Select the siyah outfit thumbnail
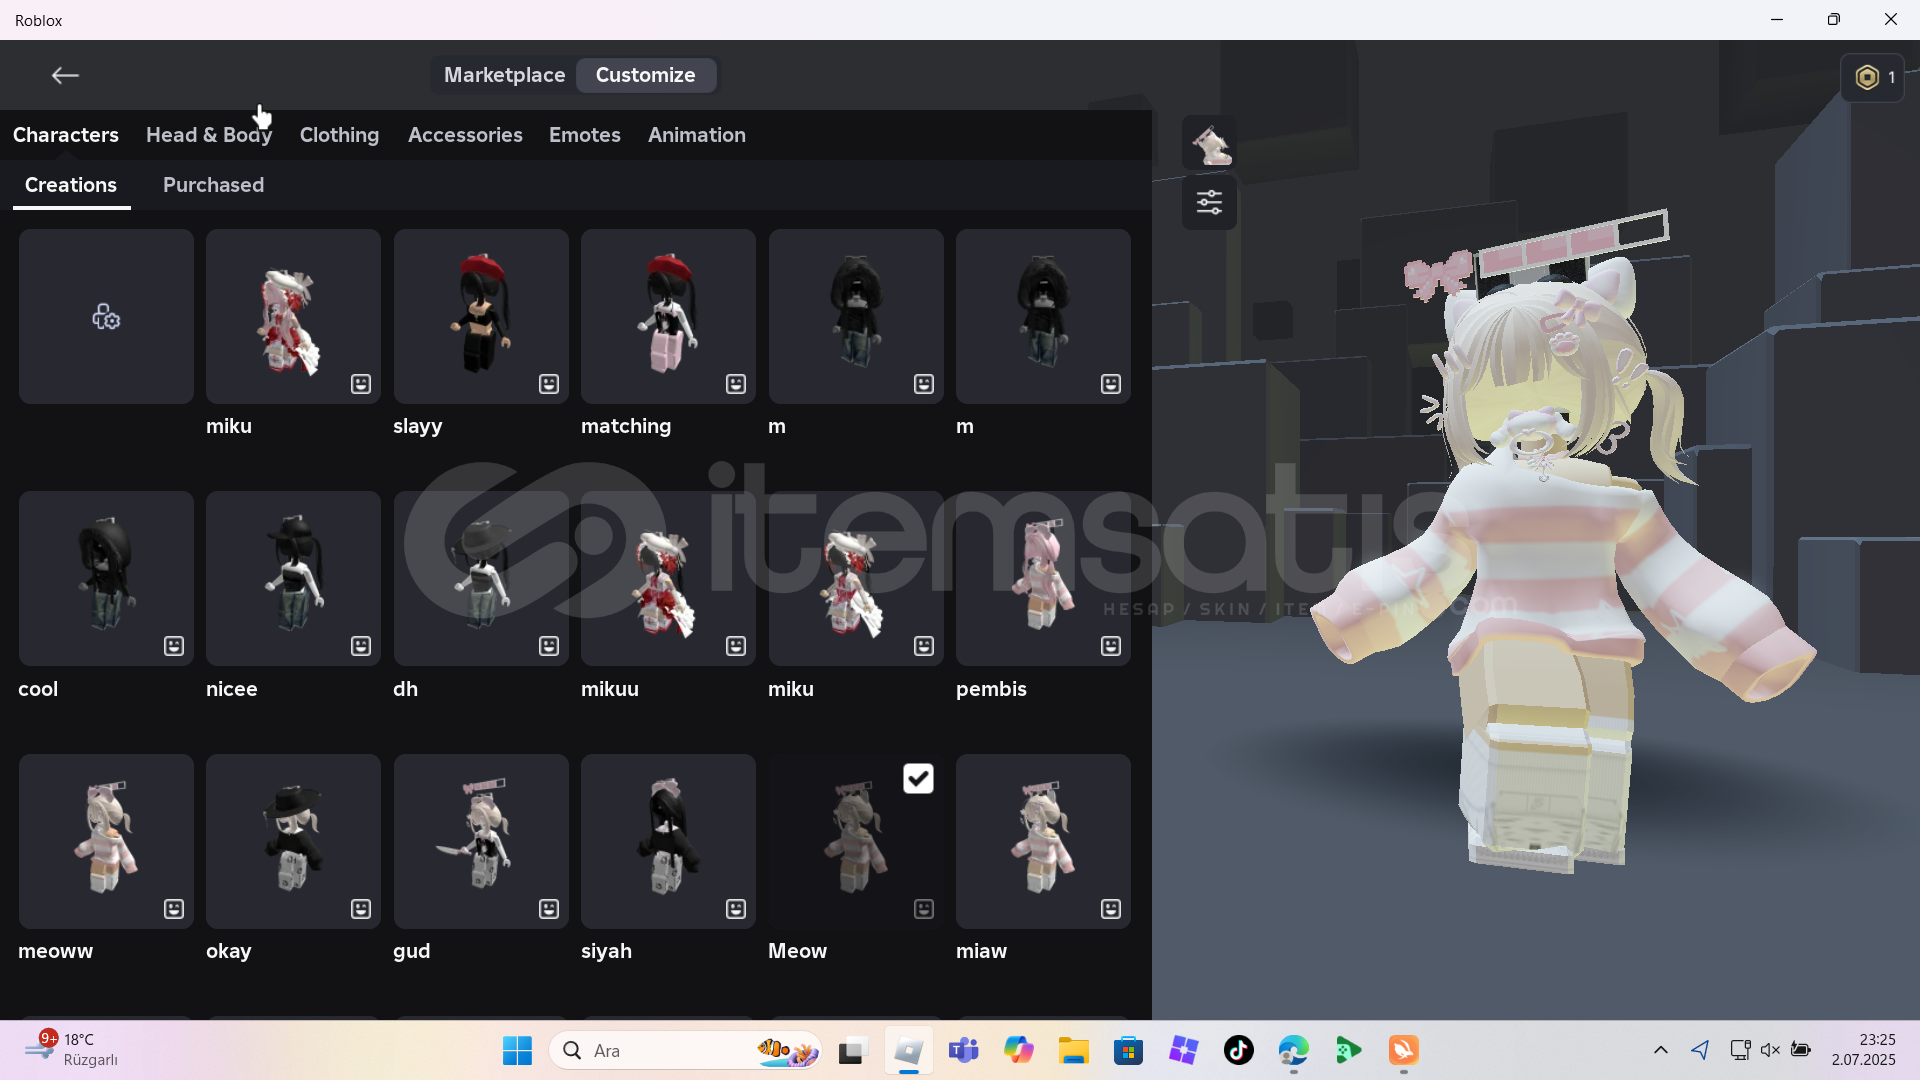 [668, 842]
